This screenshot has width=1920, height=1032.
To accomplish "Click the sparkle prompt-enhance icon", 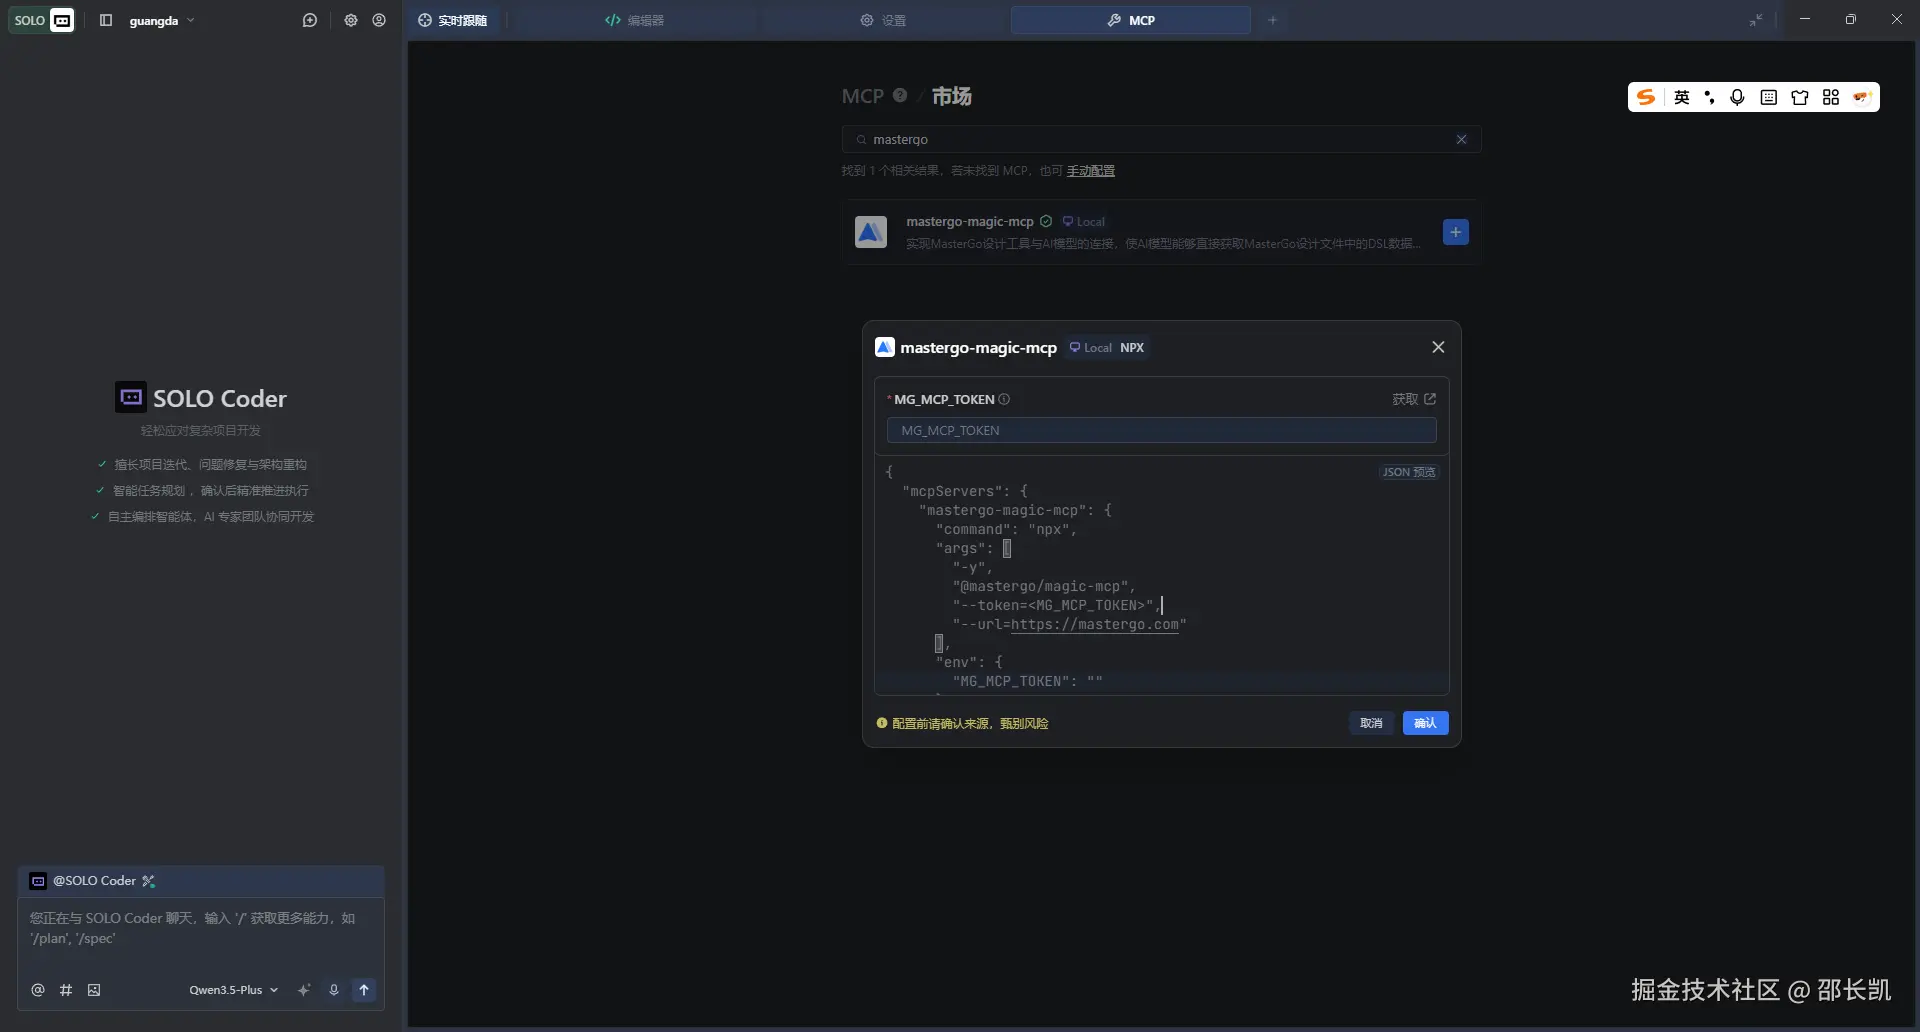I will click(304, 990).
